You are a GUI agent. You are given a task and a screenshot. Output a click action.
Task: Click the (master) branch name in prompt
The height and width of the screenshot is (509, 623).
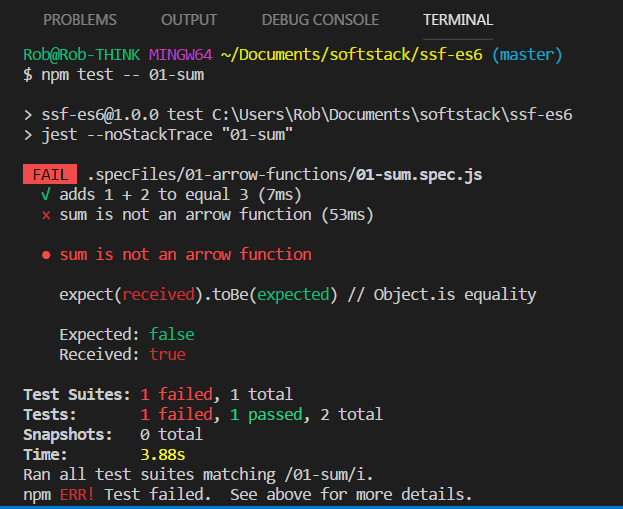pos(527,54)
